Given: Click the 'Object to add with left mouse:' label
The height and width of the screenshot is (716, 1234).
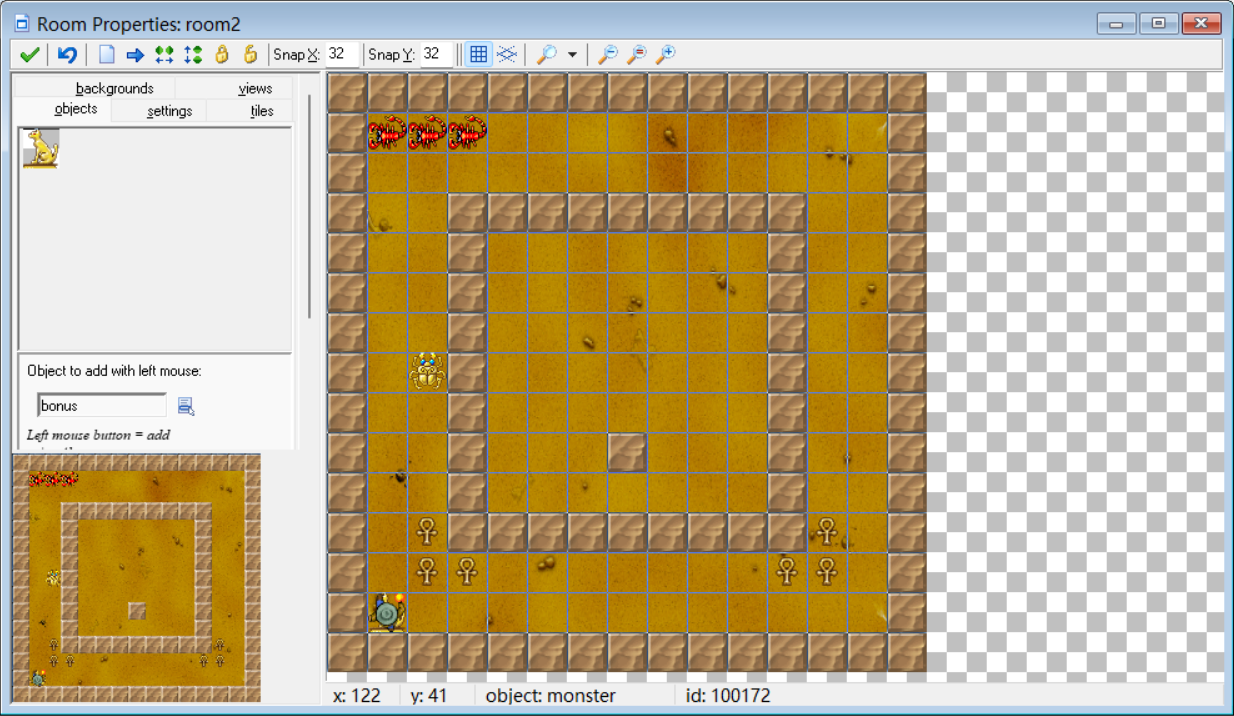Looking at the screenshot, I should [115, 371].
